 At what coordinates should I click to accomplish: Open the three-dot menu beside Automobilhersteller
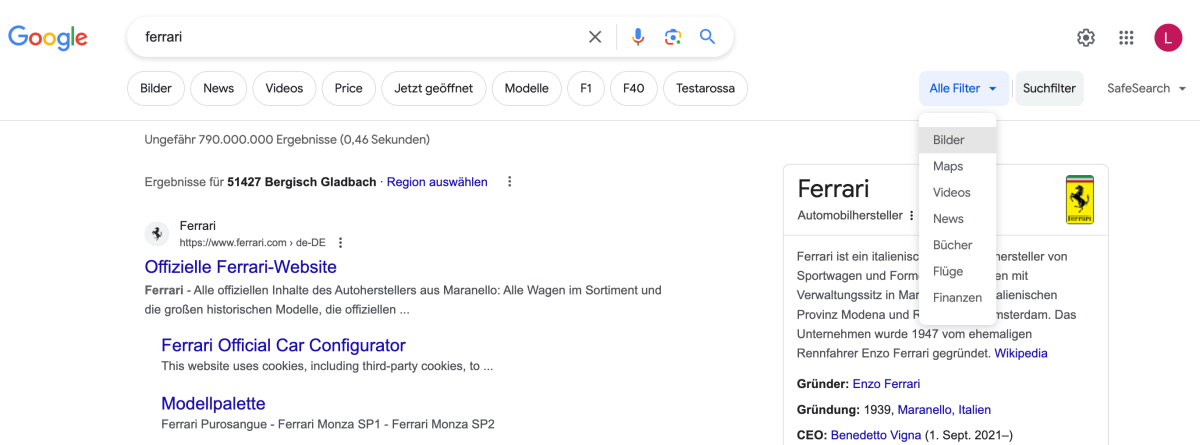click(x=911, y=216)
